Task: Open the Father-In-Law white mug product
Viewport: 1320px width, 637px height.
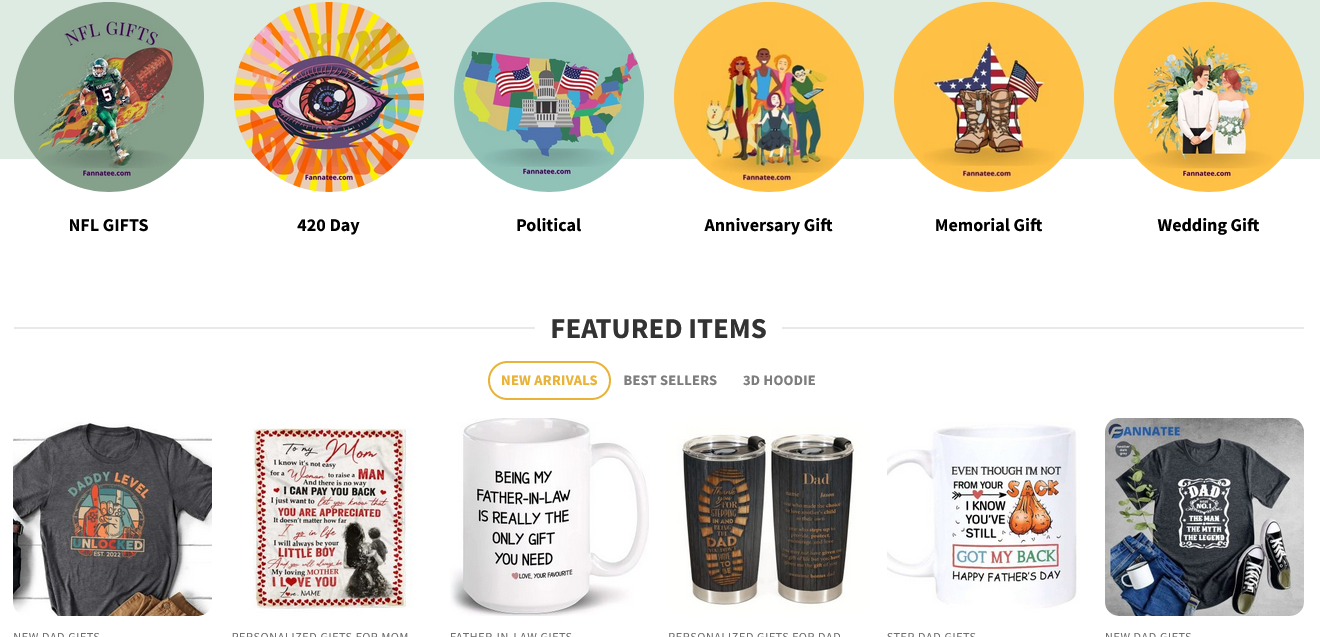Action: (549, 517)
